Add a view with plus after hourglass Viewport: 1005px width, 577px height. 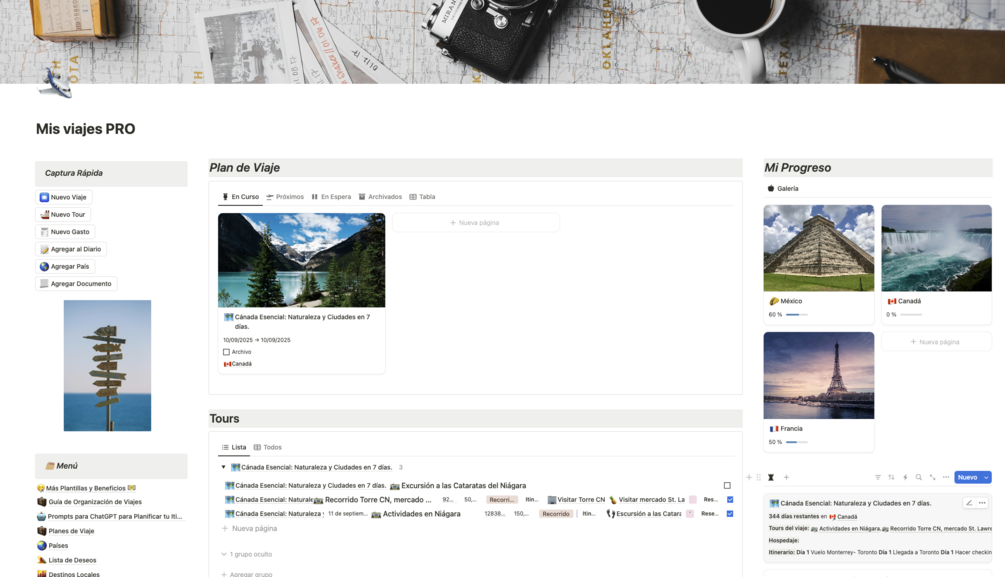[x=786, y=478]
